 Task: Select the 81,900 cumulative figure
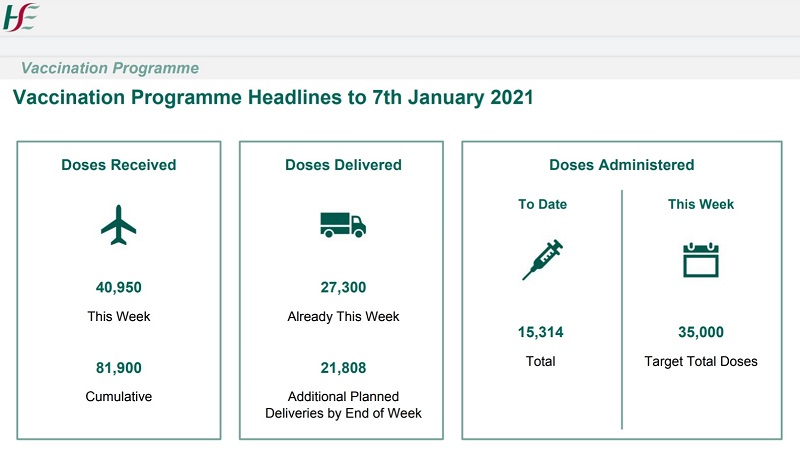[118, 368]
